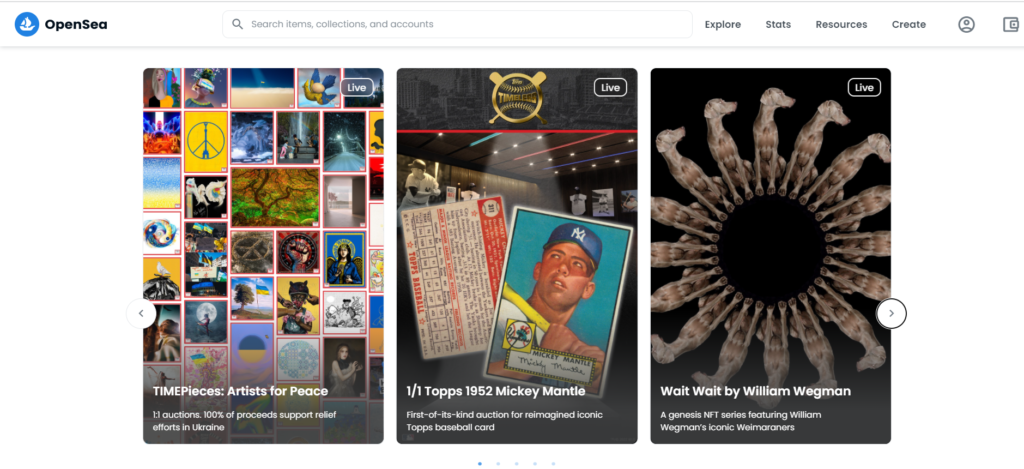Viewport: 1024px width, 469px height.
Task: Click Live badge on TIMEPieces card
Action: tap(357, 88)
